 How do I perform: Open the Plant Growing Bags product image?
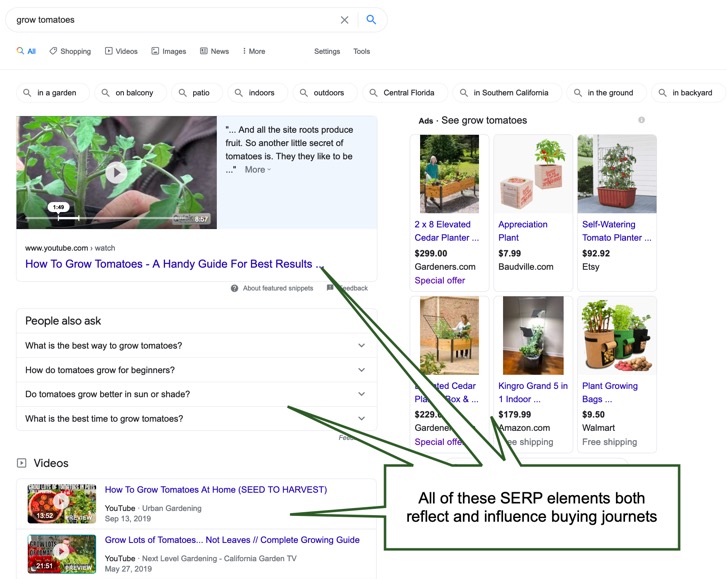coord(617,335)
